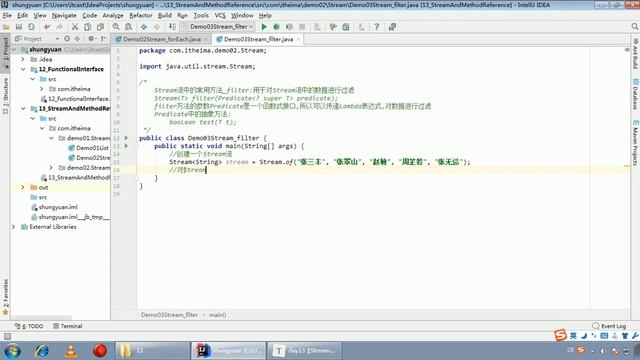Click the Copy toolbar icon
Screen dimensions: 640x360
(x=87, y=27)
